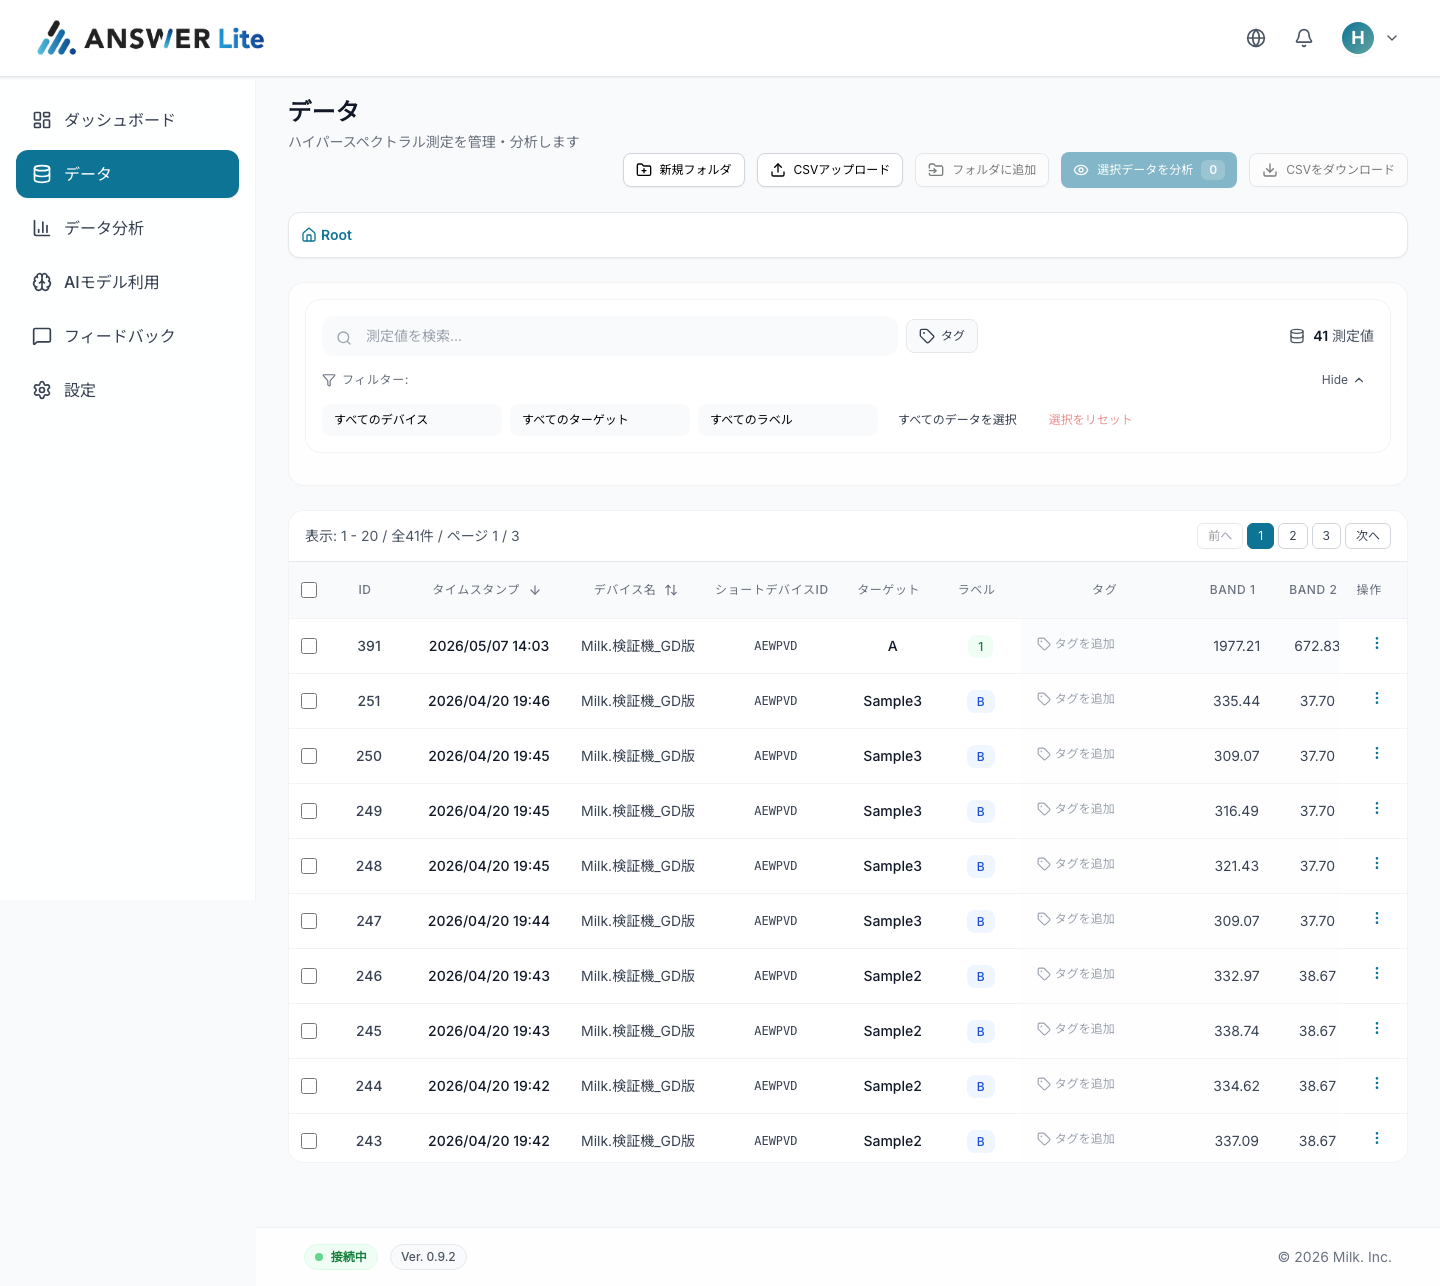Sort by タイムスタンプ column arrow
The width and height of the screenshot is (1440, 1286).
(535, 590)
